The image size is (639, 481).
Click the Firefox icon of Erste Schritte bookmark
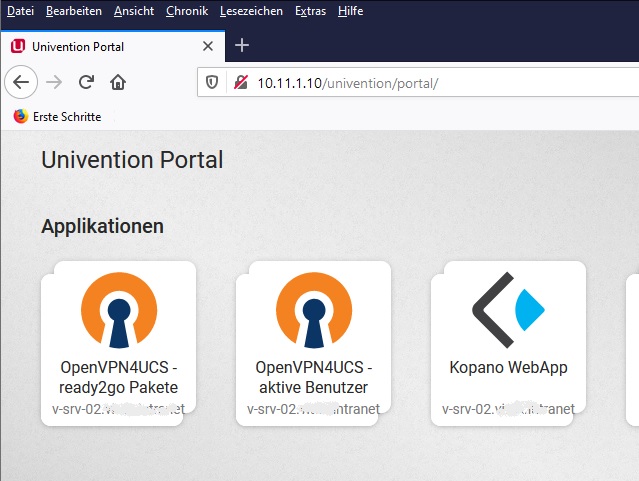(21, 116)
